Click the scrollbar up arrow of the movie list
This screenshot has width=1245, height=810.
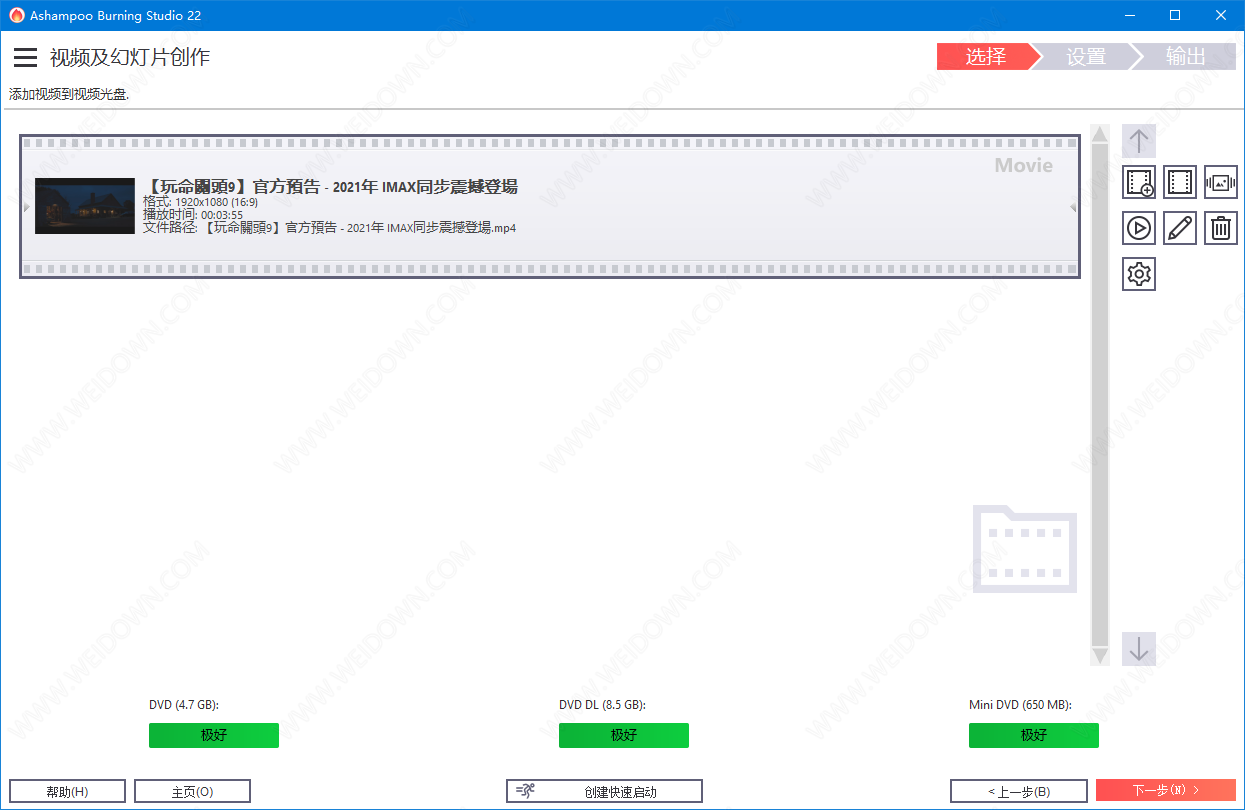click(x=1100, y=134)
